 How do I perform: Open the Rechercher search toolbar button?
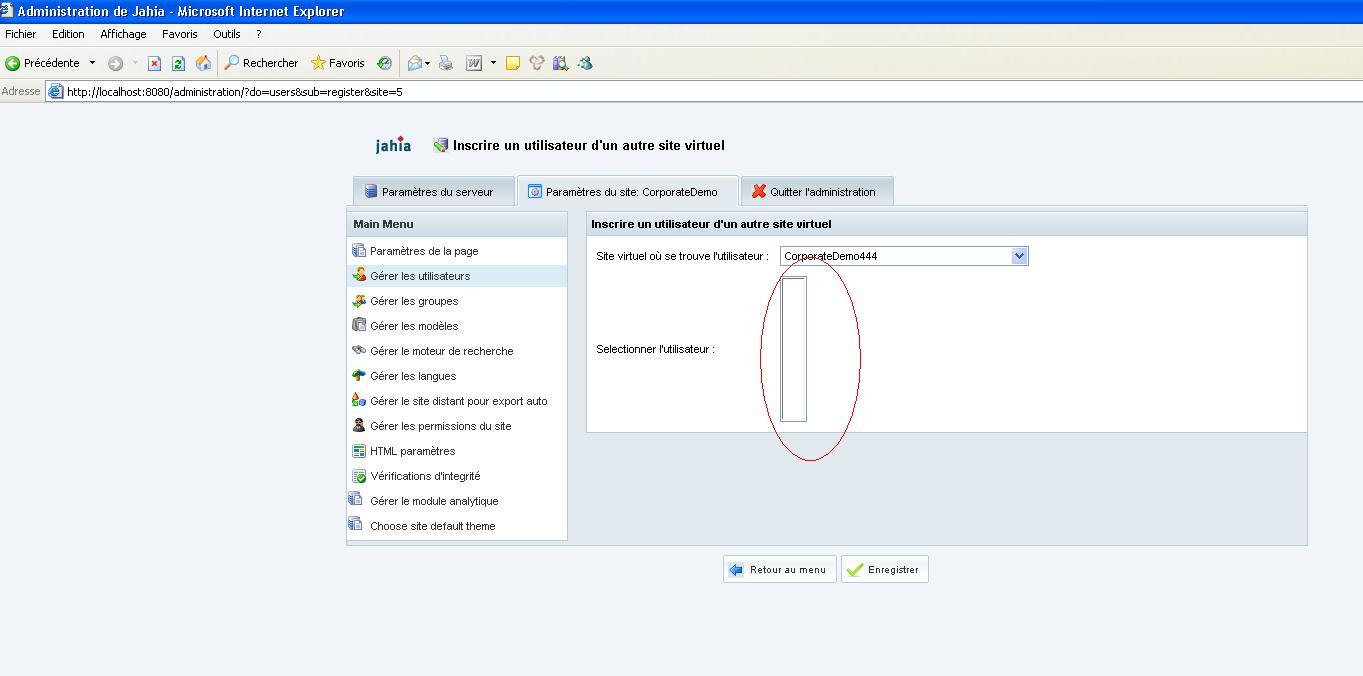[261, 63]
